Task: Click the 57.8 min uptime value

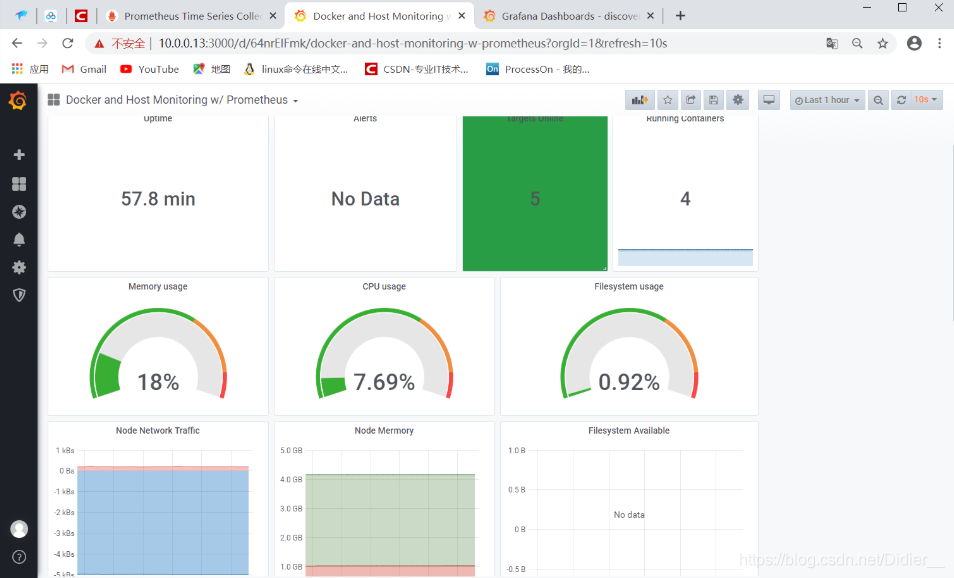Action: (158, 199)
